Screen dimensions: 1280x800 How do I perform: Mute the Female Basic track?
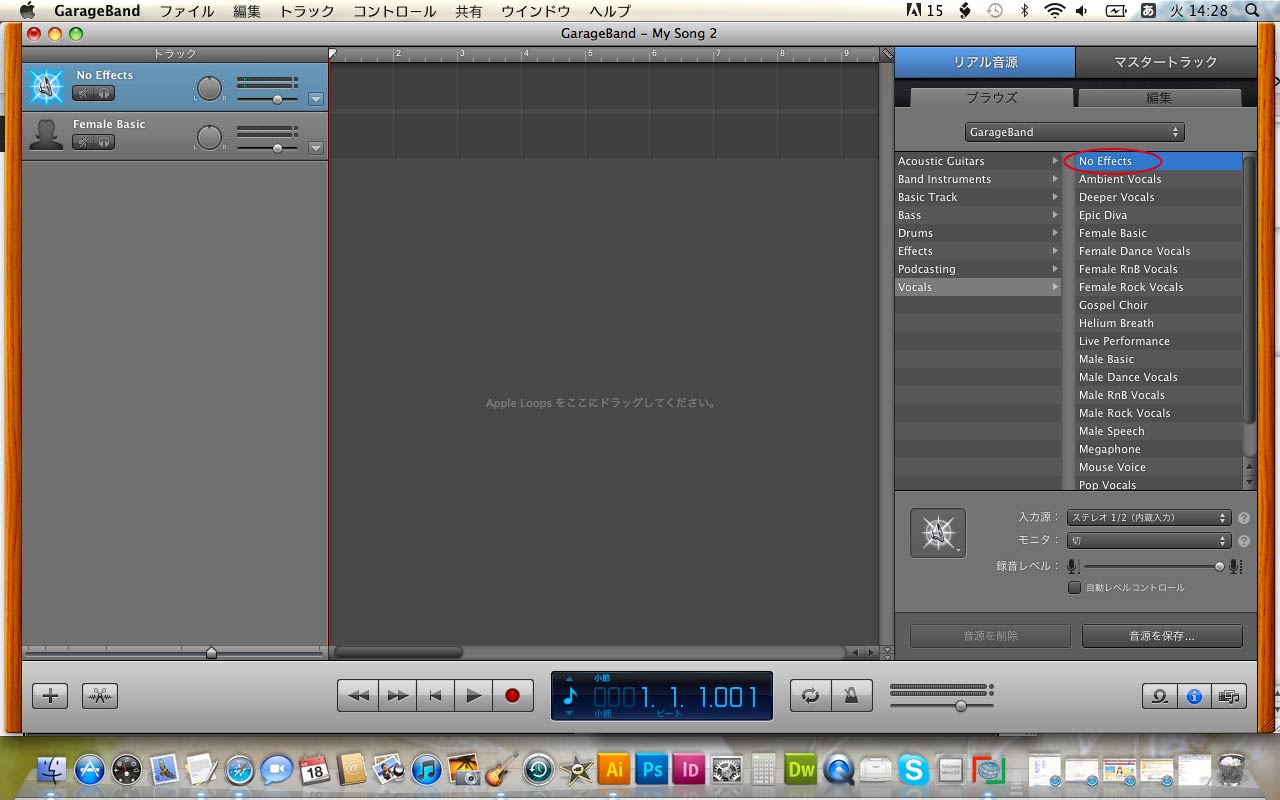click(x=83, y=142)
